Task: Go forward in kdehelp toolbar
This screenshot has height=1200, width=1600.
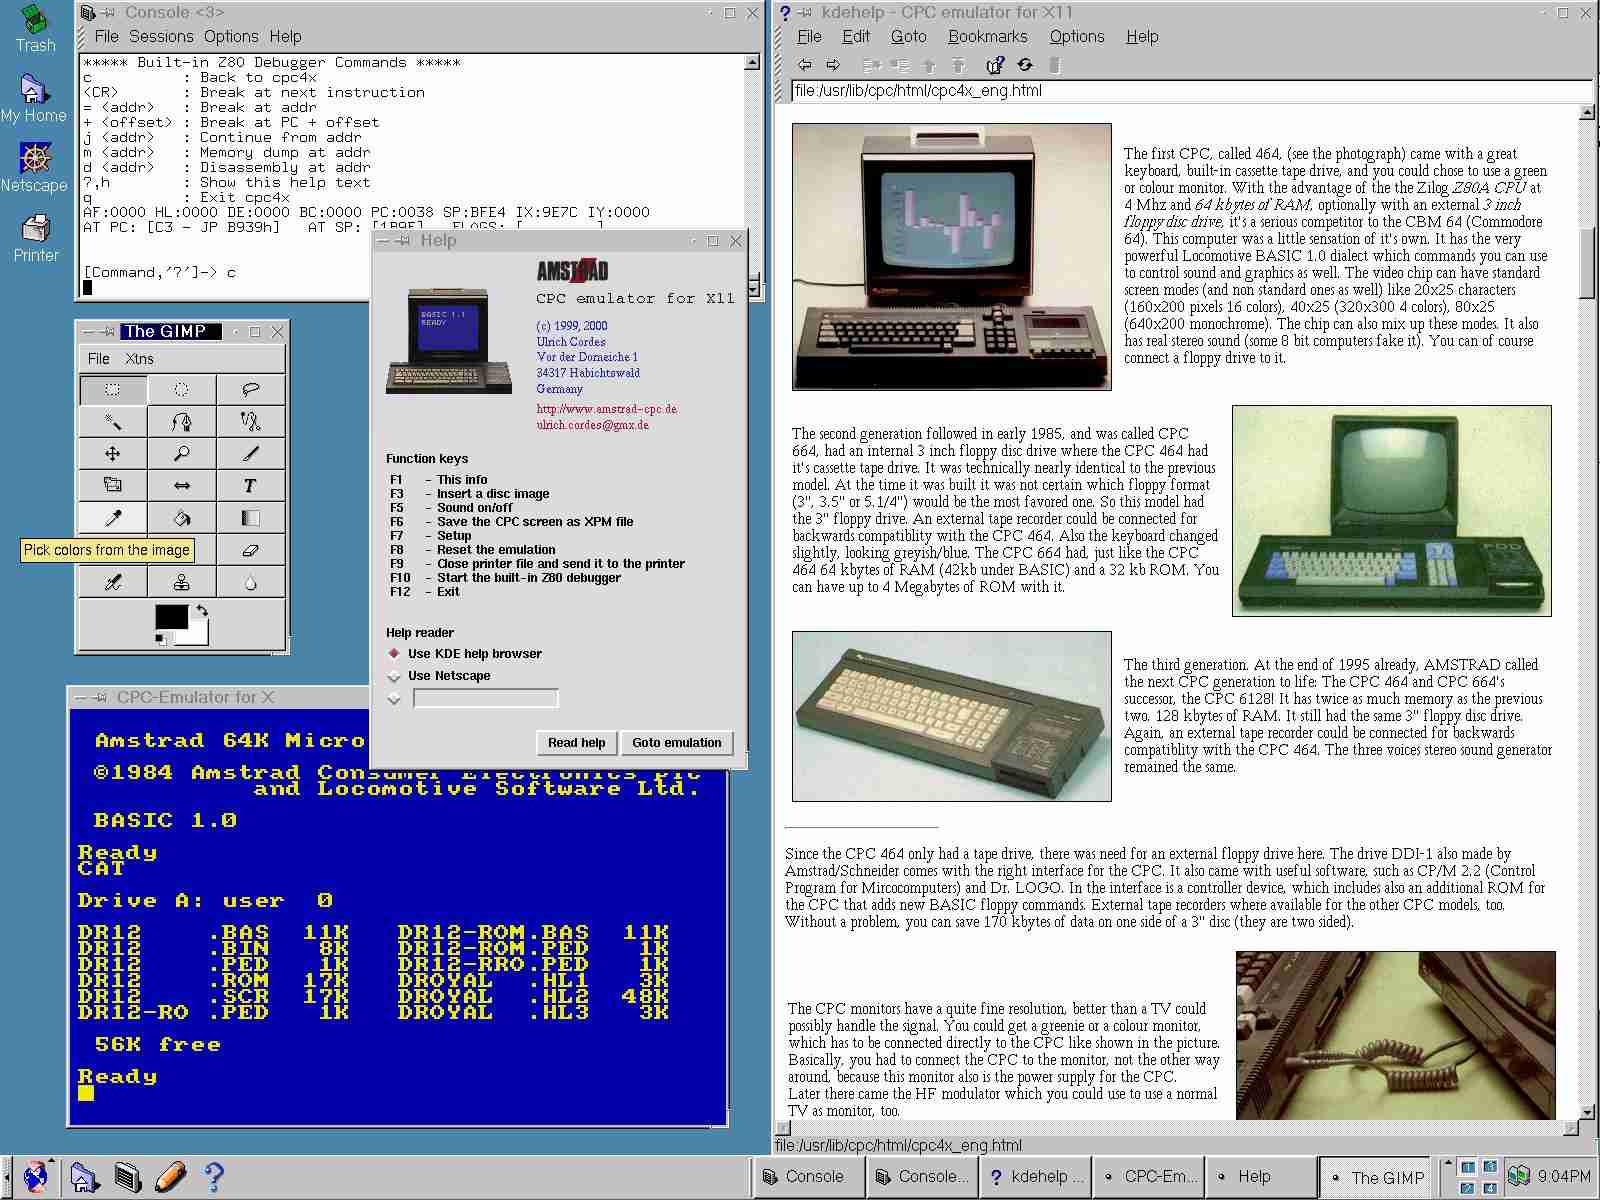Action: click(832, 65)
